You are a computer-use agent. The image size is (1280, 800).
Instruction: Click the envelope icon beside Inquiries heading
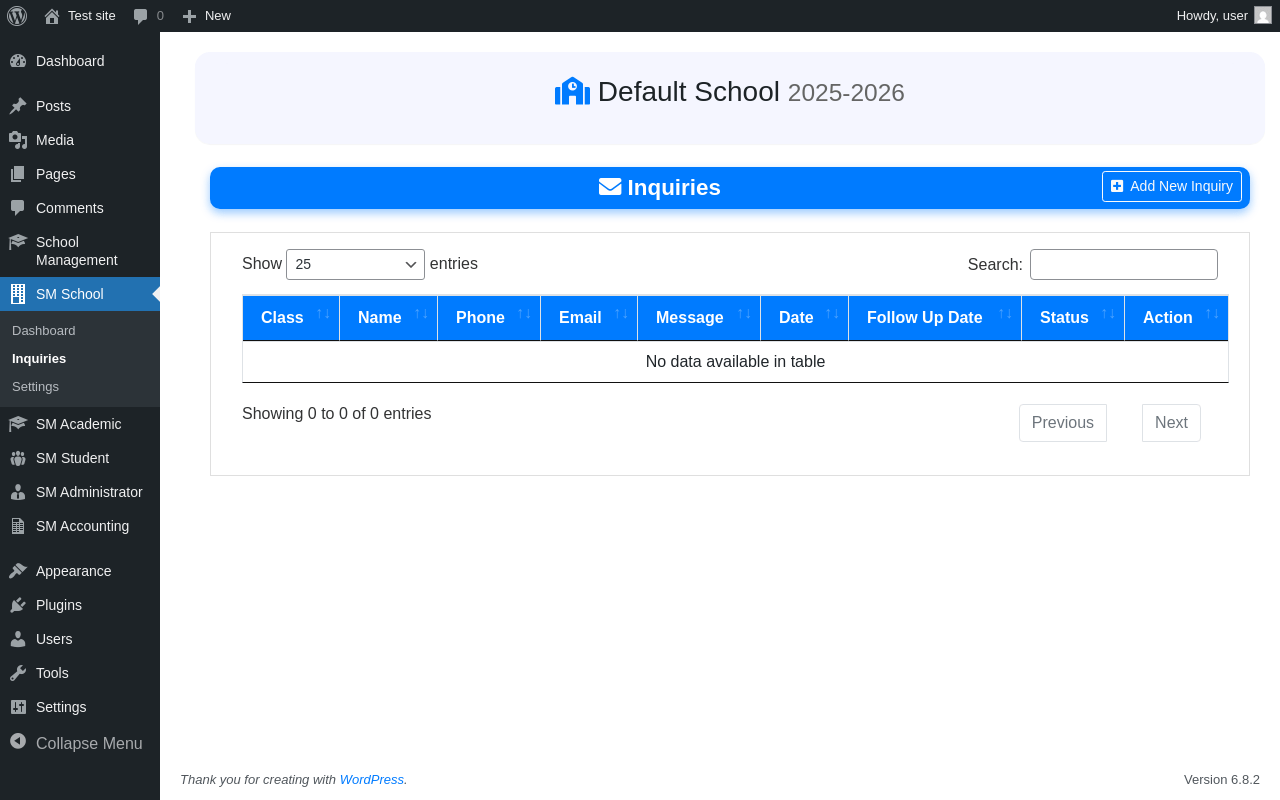[x=610, y=186]
